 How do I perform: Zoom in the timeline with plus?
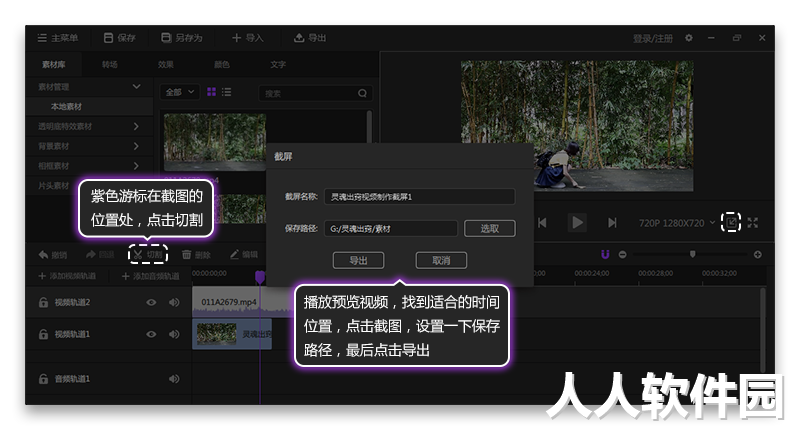coord(758,255)
